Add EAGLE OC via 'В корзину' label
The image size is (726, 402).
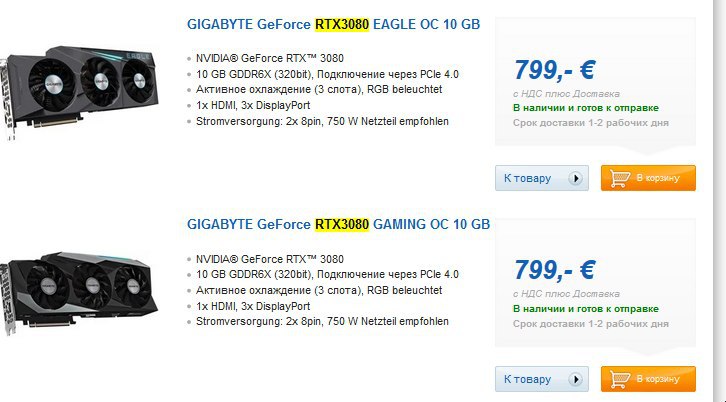coord(659,179)
